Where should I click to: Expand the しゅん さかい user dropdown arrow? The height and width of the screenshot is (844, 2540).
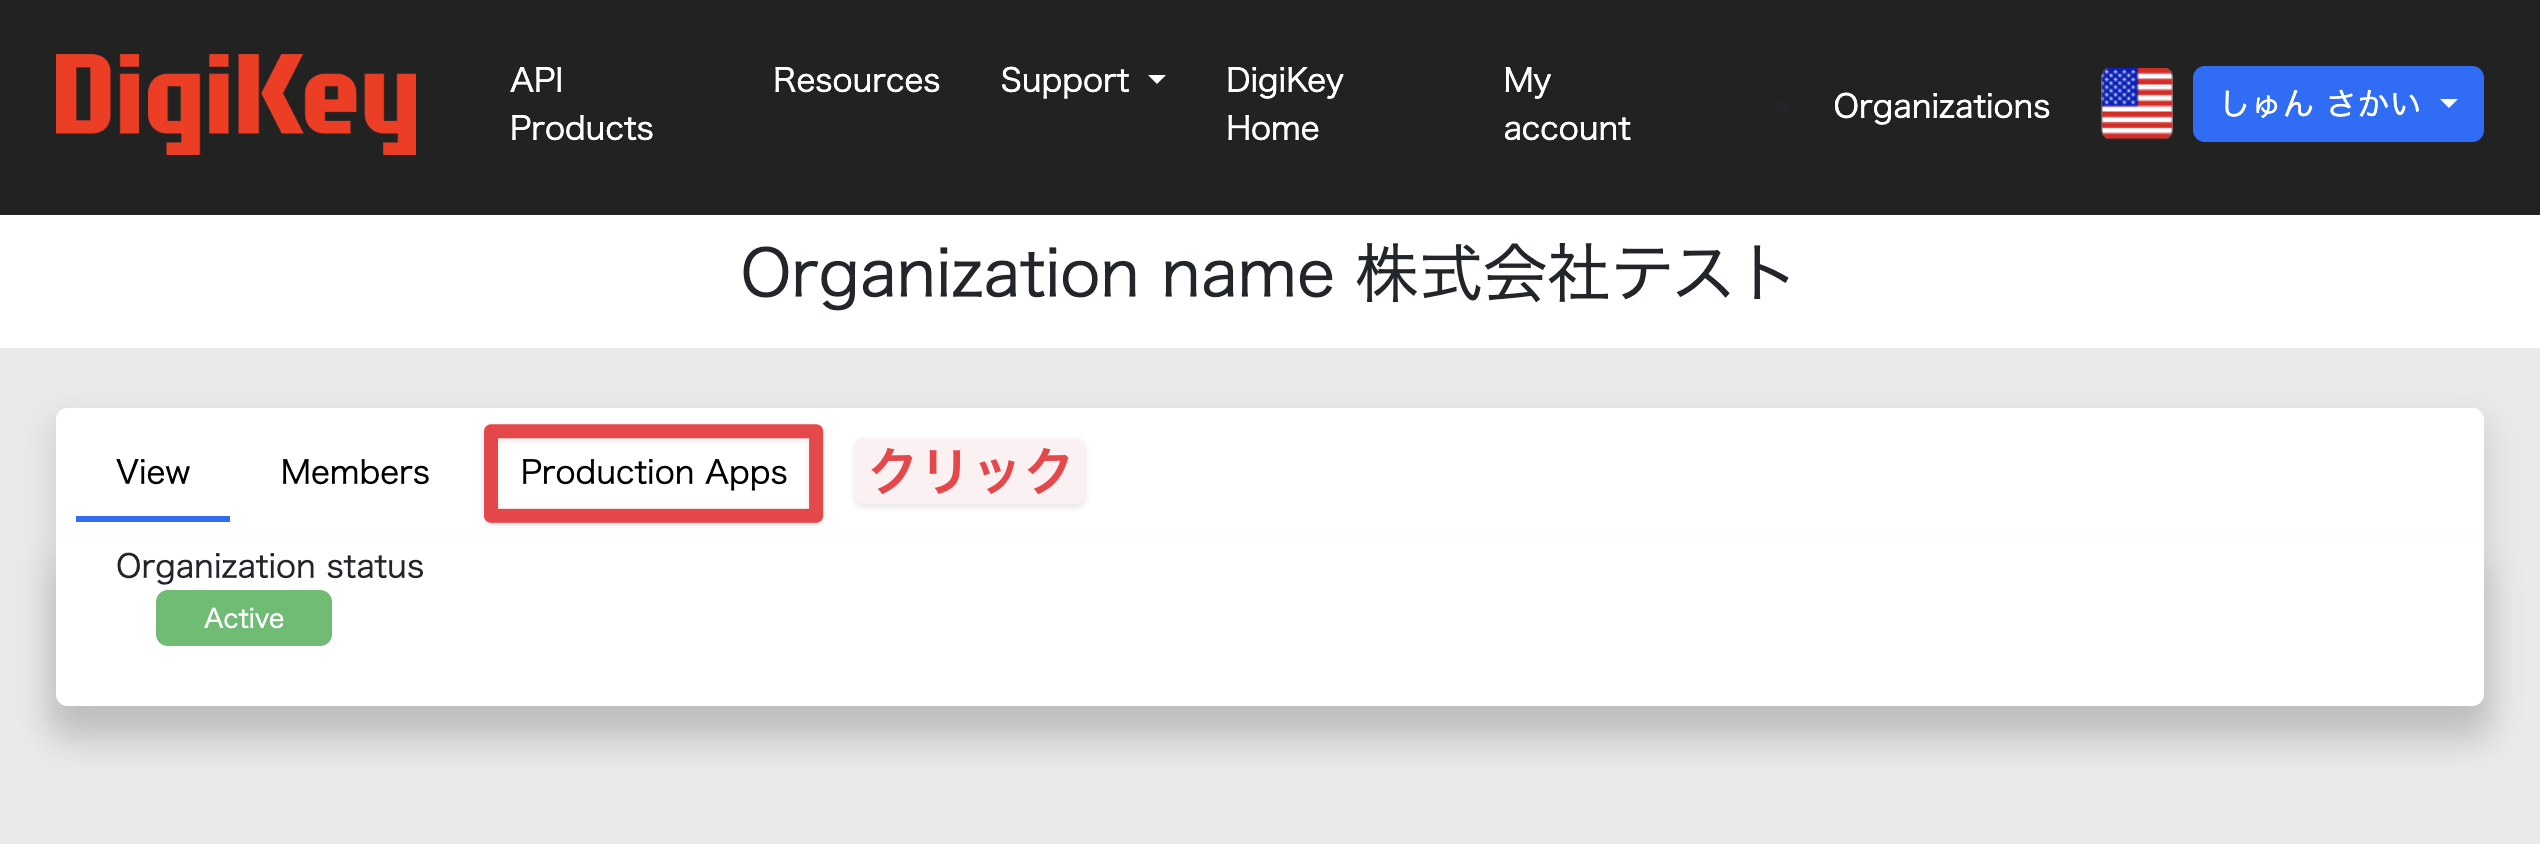tap(2449, 104)
